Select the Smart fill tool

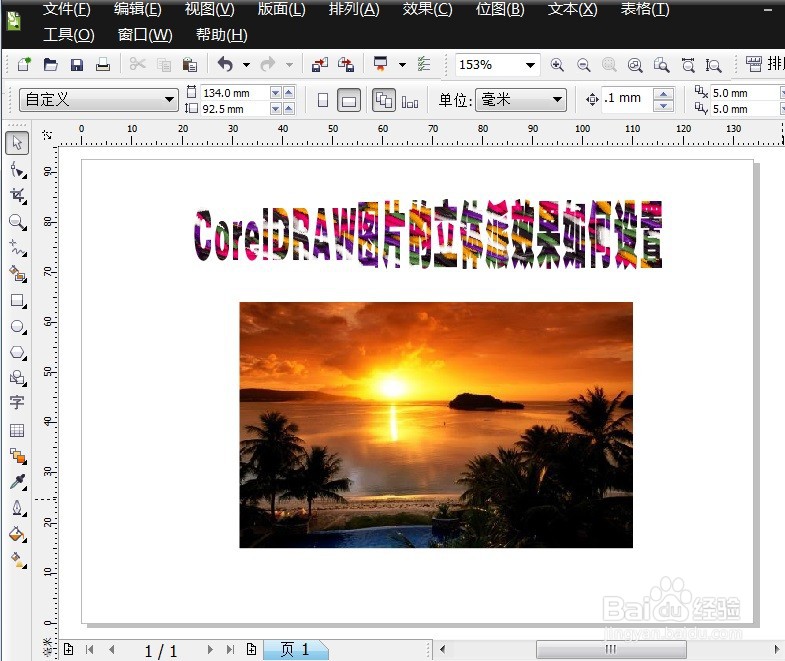[x=18, y=273]
